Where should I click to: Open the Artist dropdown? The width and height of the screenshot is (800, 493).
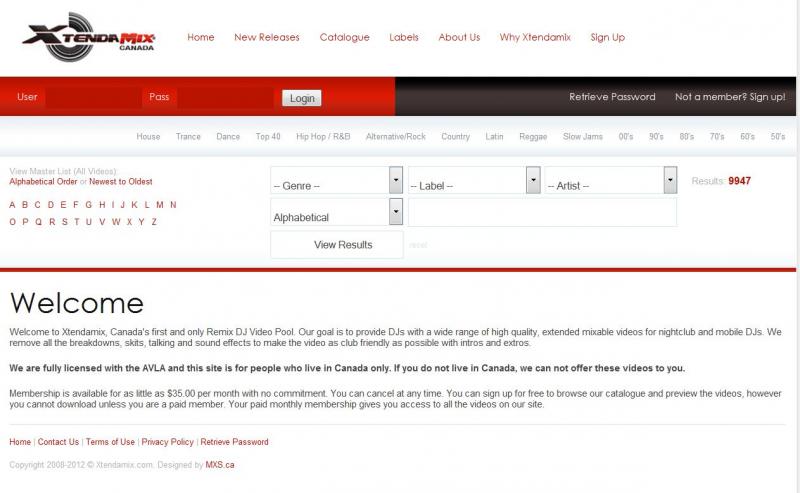(x=611, y=180)
